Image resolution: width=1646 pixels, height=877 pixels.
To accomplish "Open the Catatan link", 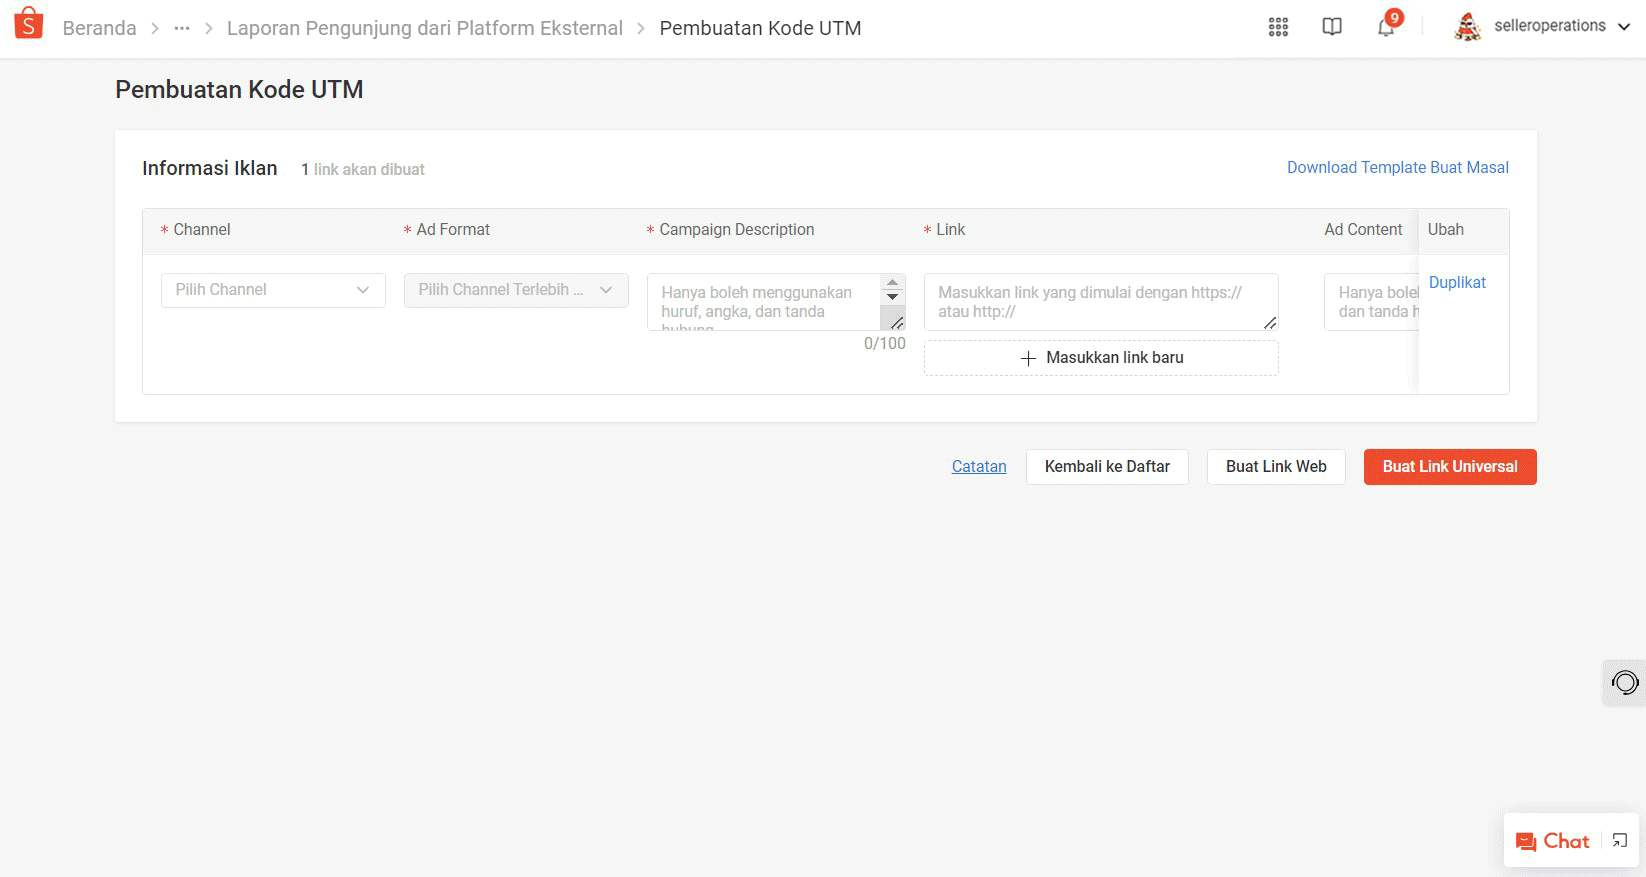I will point(979,467).
